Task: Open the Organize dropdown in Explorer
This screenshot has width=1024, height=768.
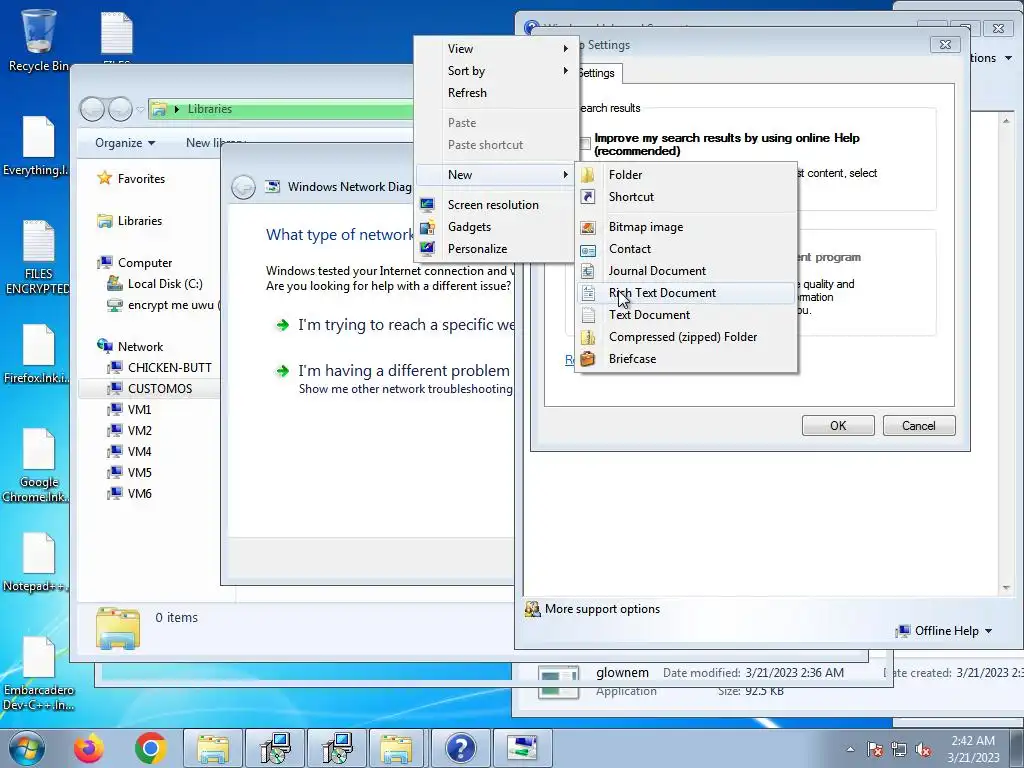Action: [x=125, y=143]
